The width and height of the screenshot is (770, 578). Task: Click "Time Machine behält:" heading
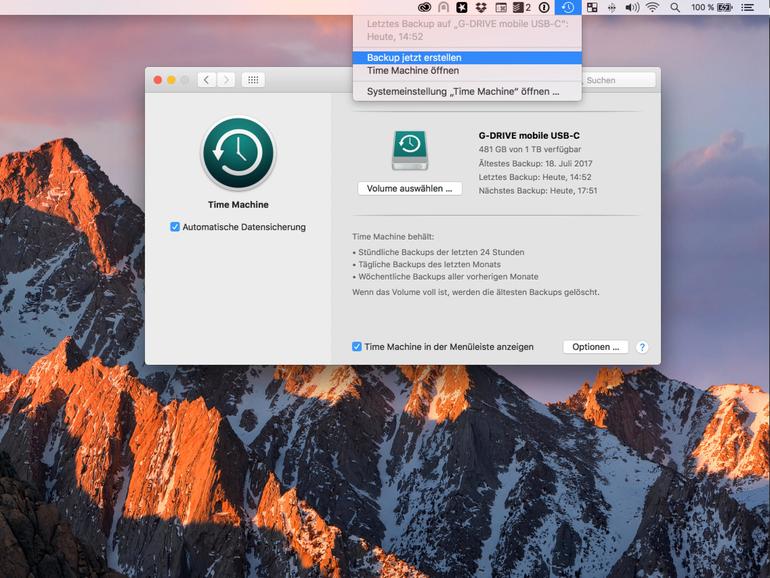click(393, 237)
